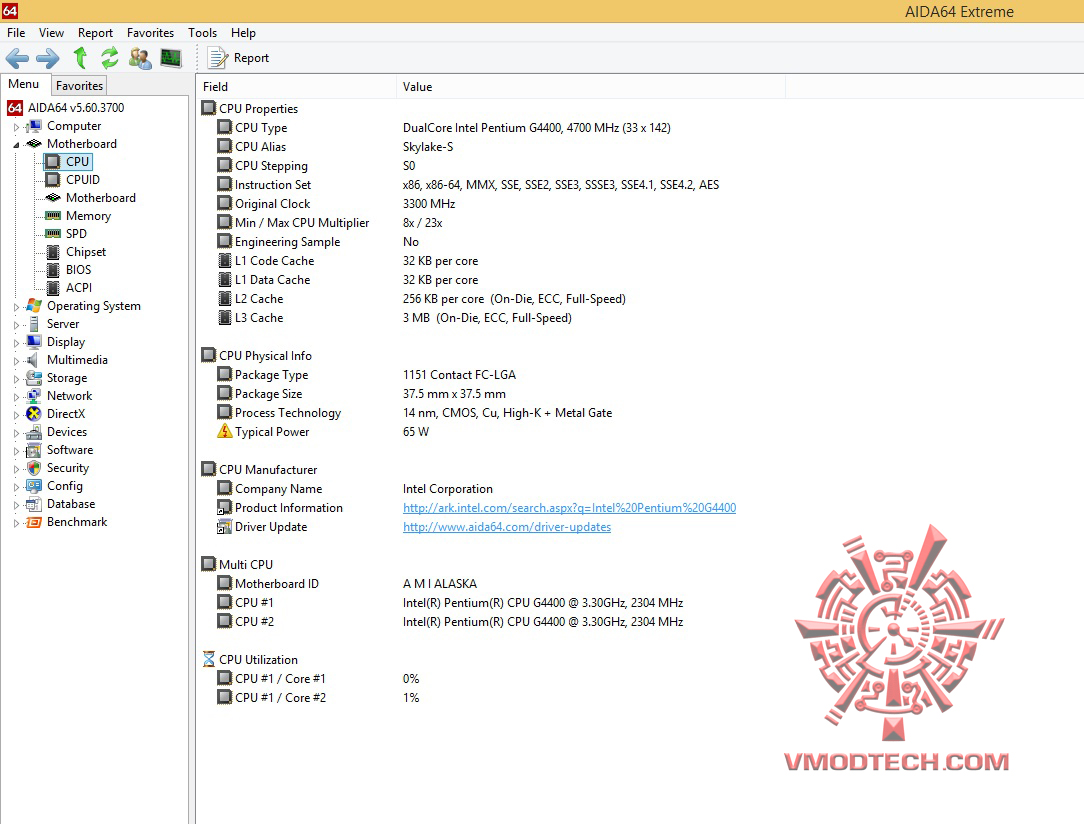1084x824 pixels.
Task: Click the BIOS chip icon
Action: pyautogui.click(x=53, y=270)
